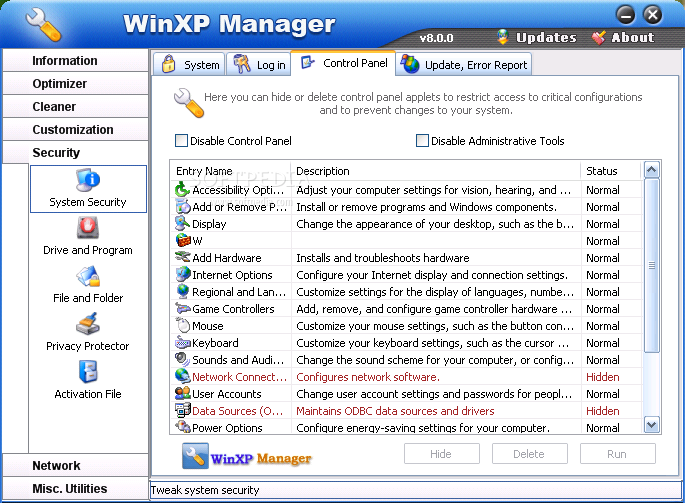Click the Normal status for Mouse
The image size is (685, 503).
602,326
